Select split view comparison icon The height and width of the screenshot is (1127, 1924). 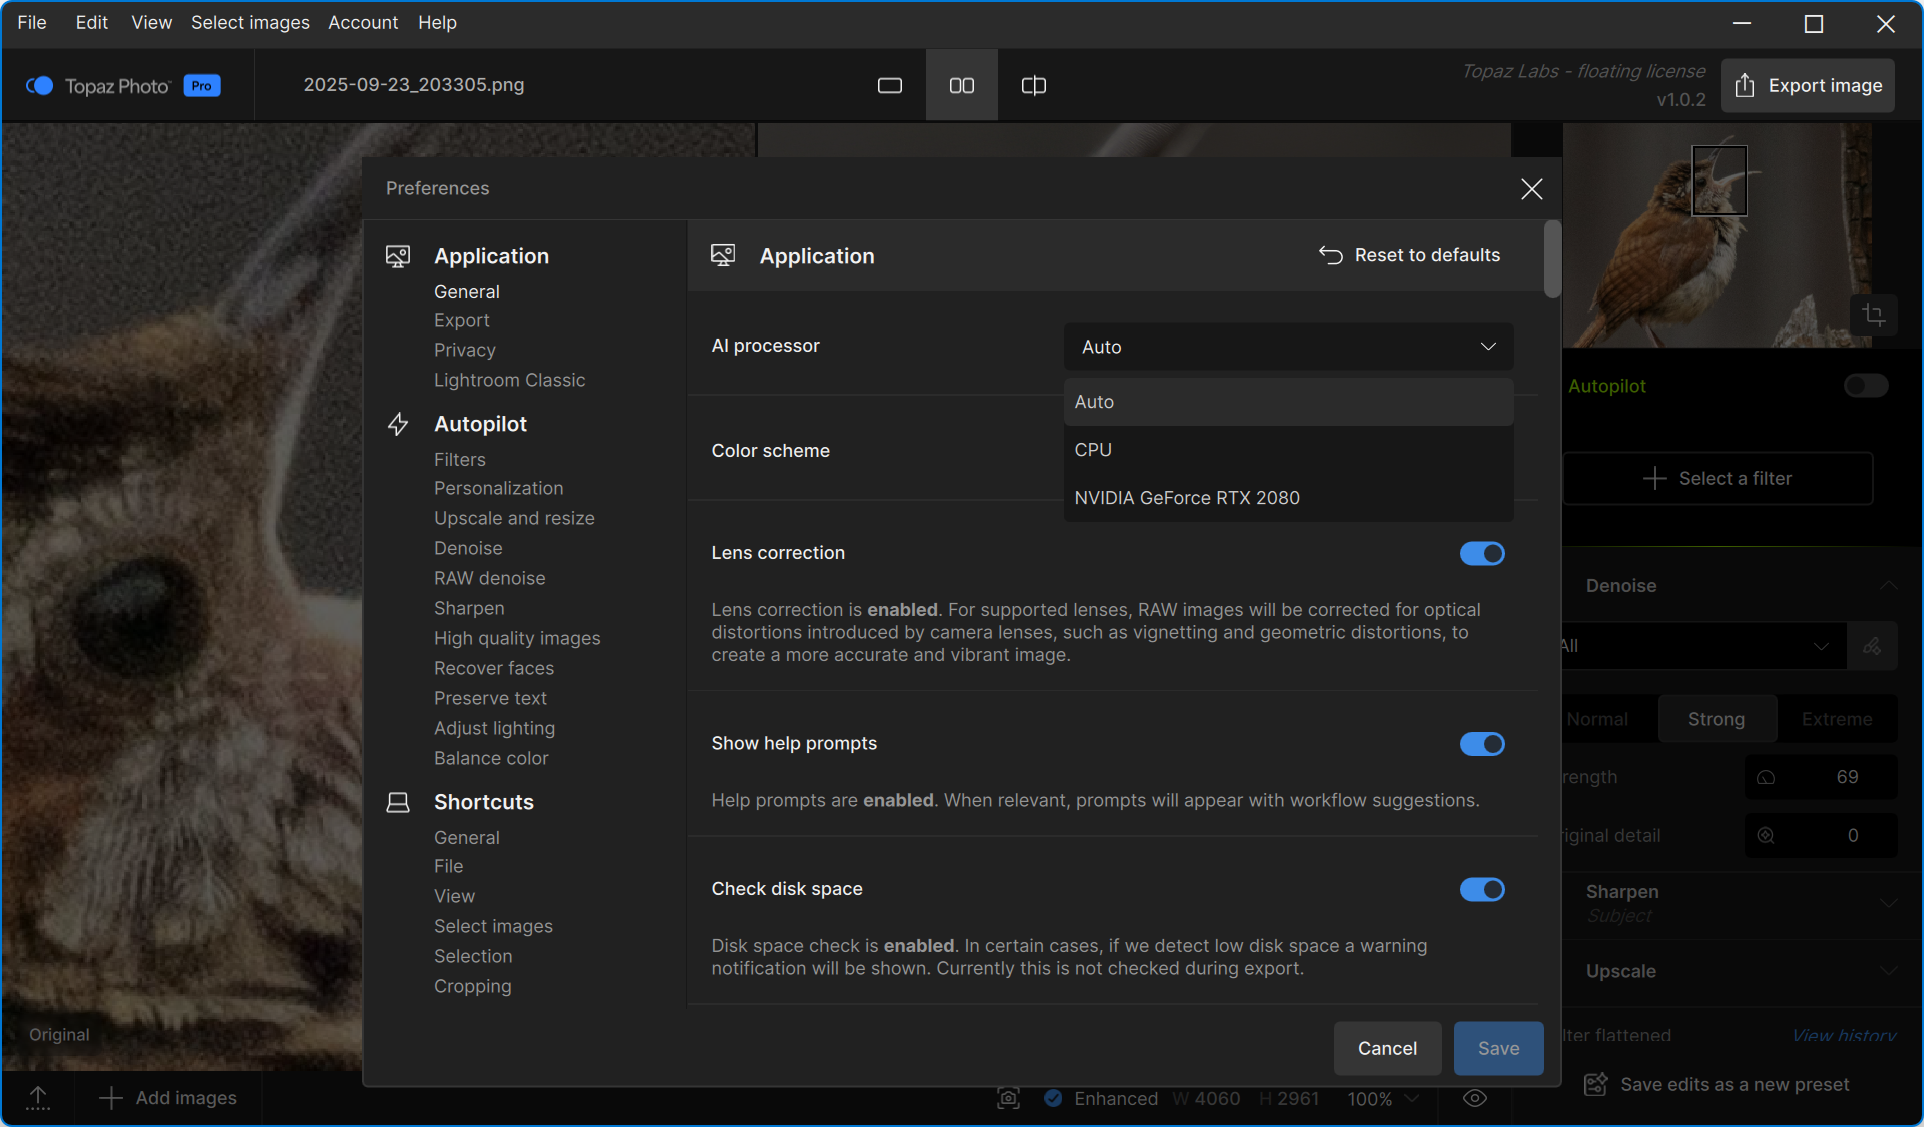[1033, 86]
